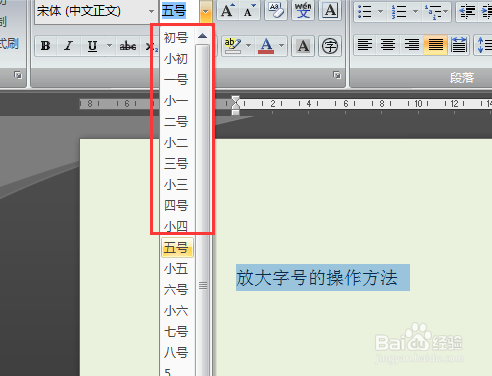The height and width of the screenshot is (376, 492).
Task: Select font size 一号
Action: pos(177,80)
